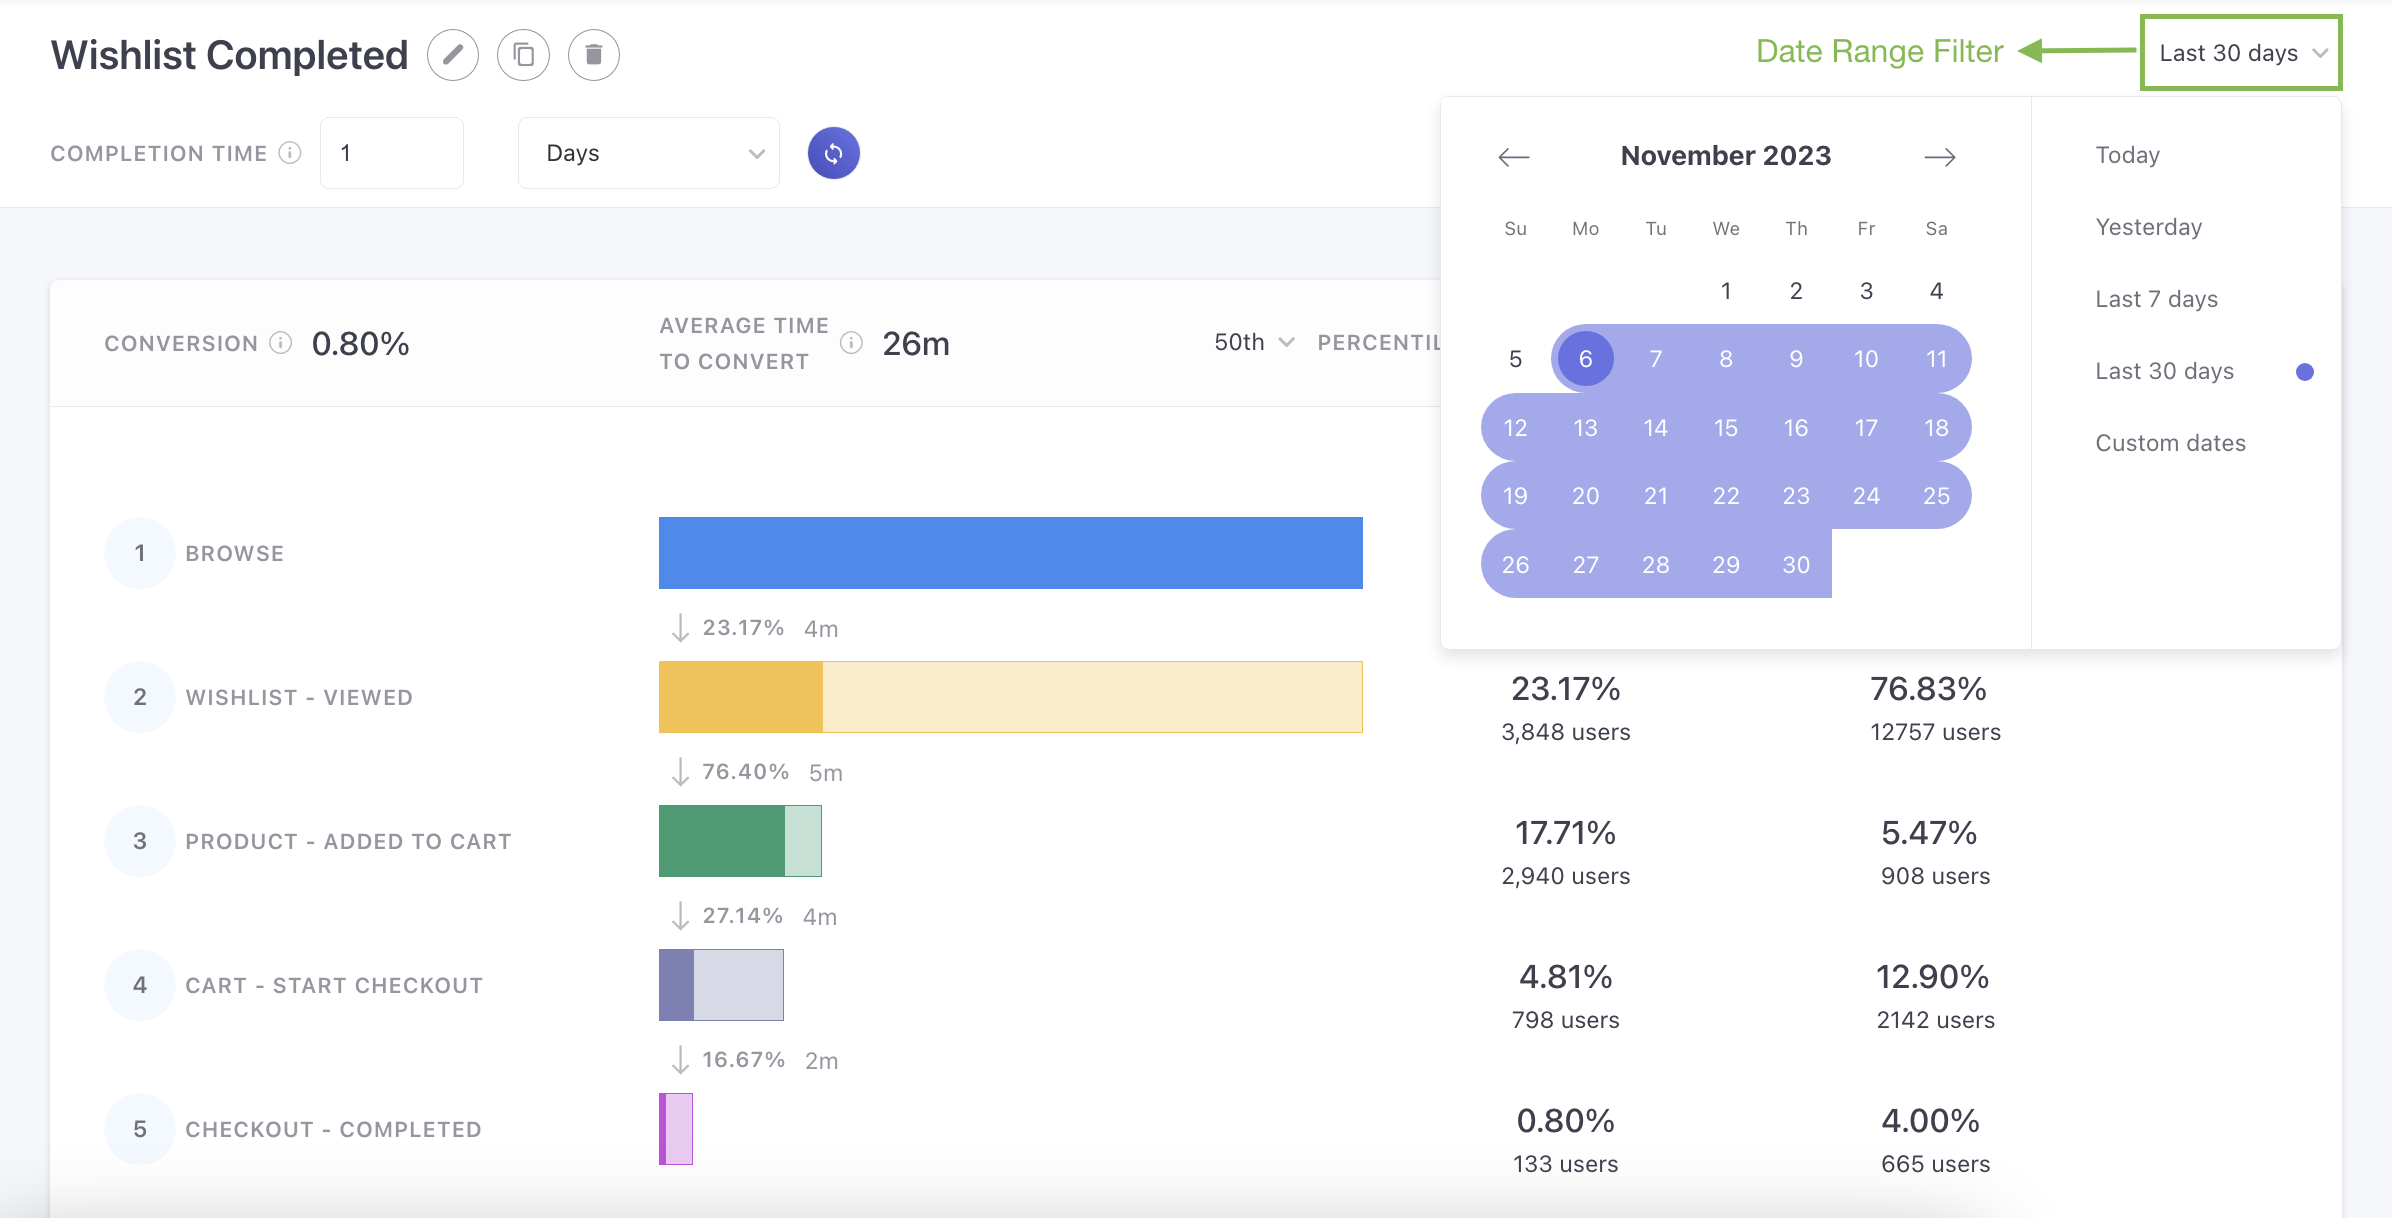The height and width of the screenshot is (1218, 2392).
Task: Open the Last 30 days date range dropdown
Action: [x=2241, y=53]
